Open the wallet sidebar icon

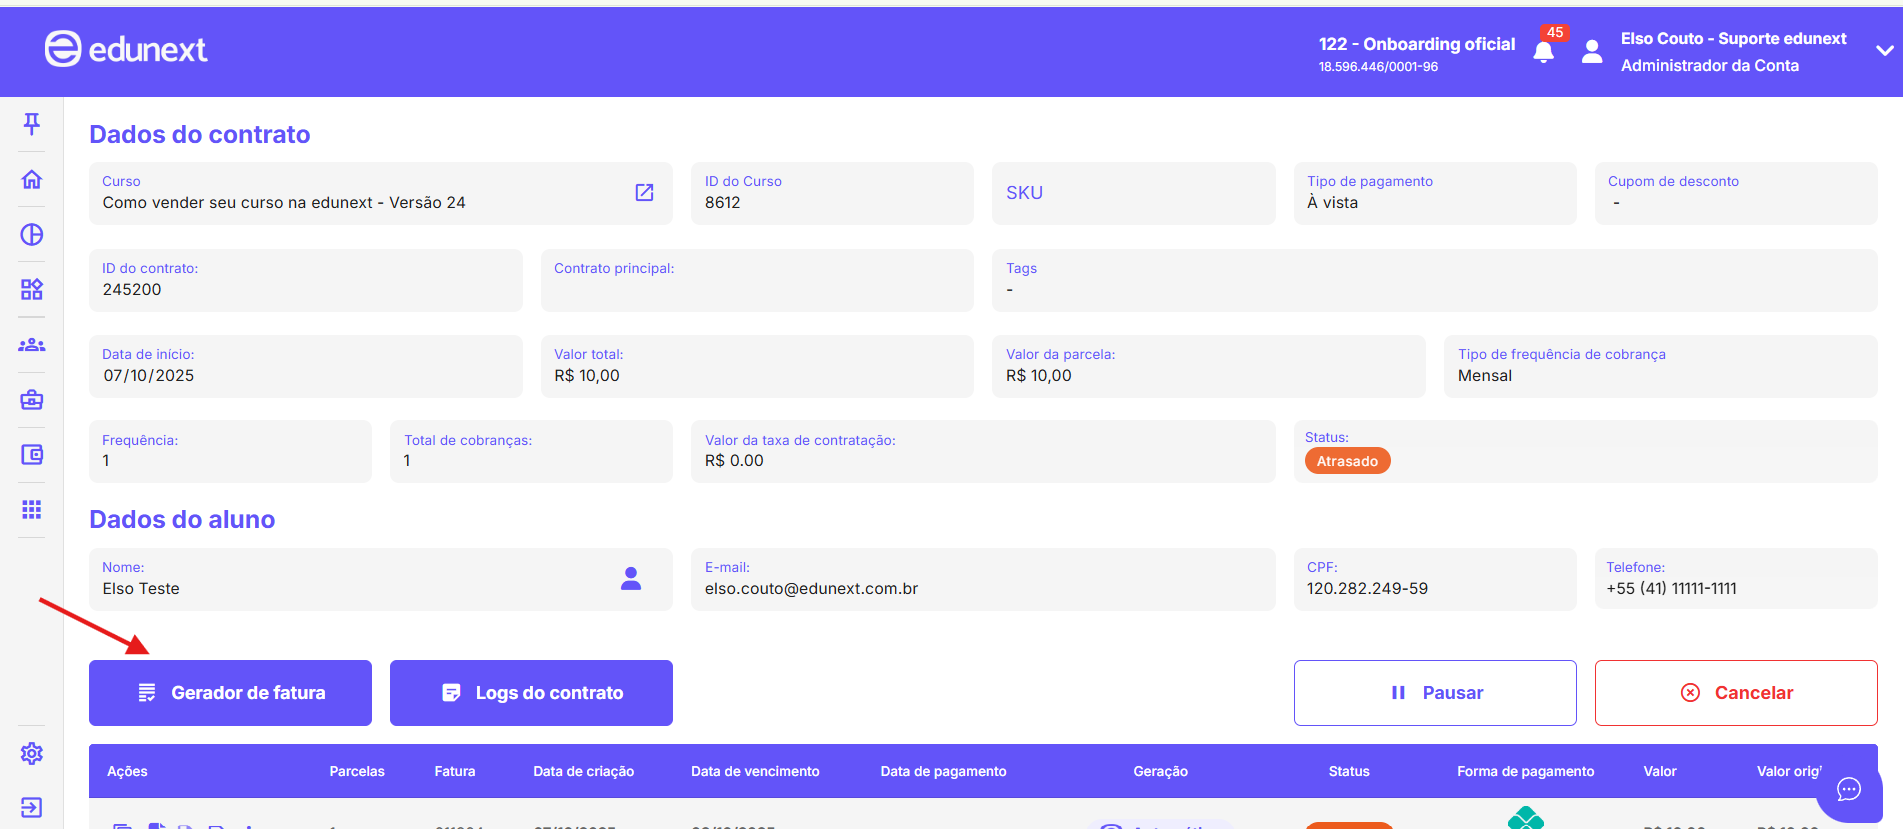point(32,455)
